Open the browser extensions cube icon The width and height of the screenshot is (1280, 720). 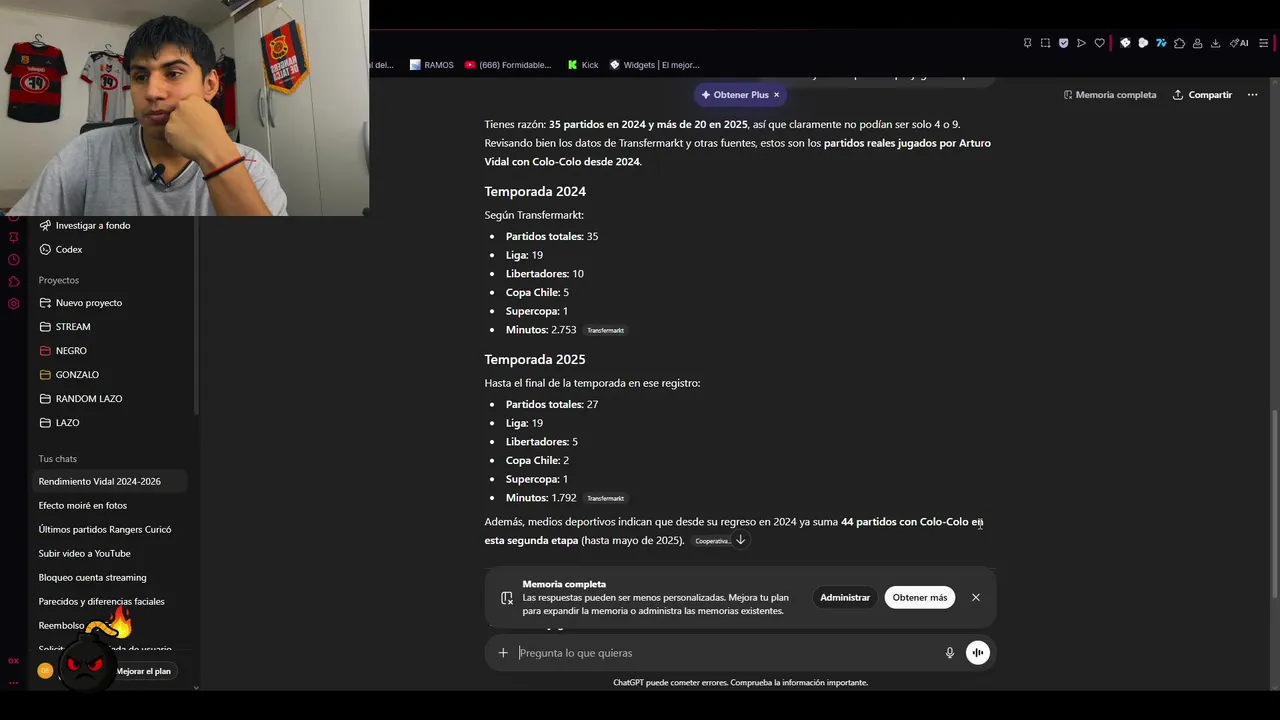coord(1179,43)
